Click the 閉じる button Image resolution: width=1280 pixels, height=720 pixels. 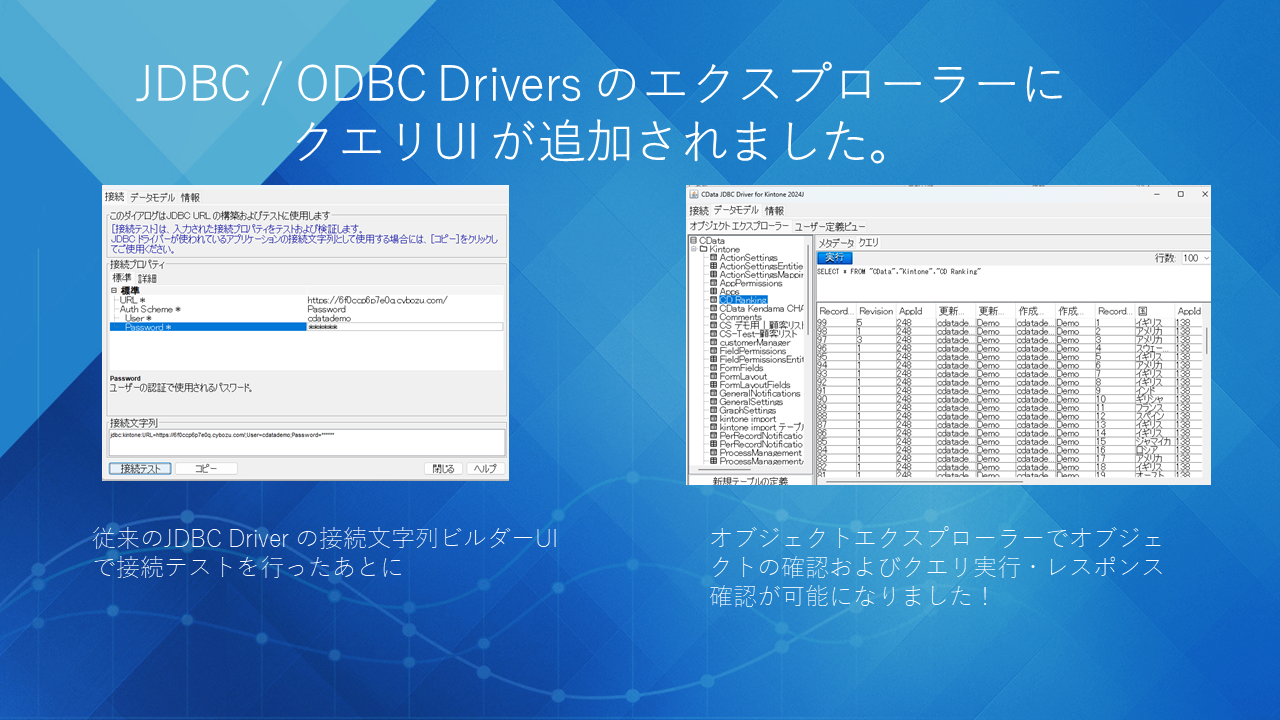444,469
